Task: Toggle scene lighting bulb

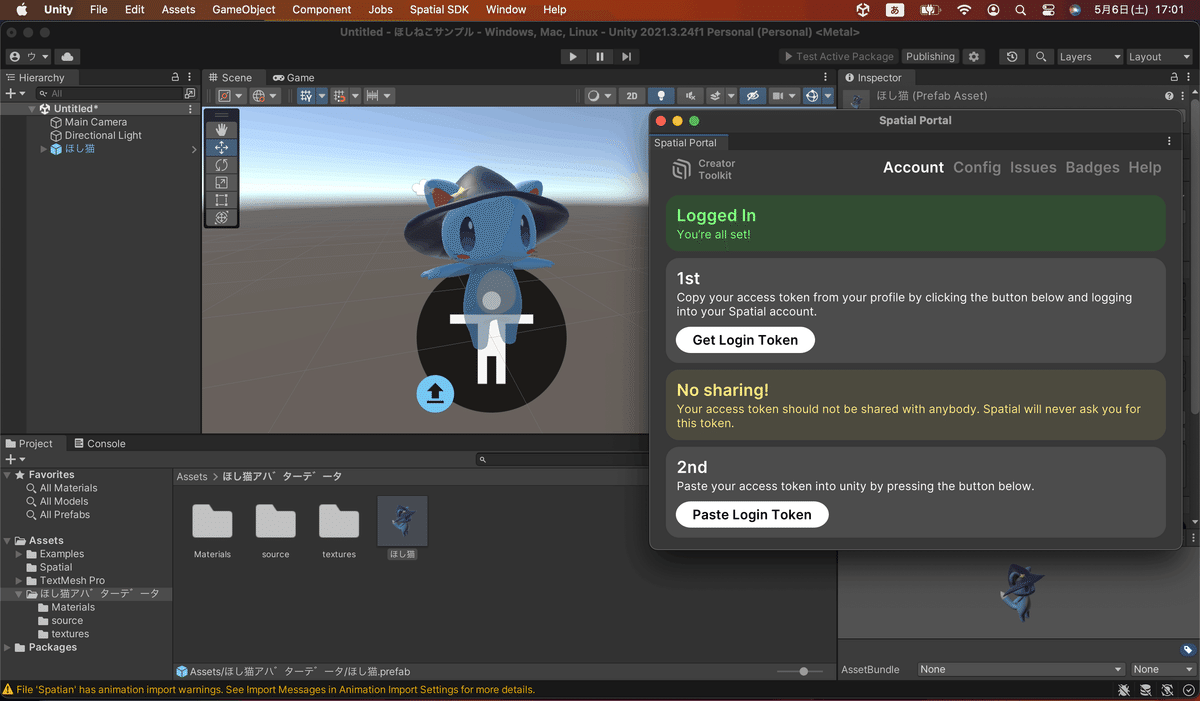Action: [x=660, y=96]
